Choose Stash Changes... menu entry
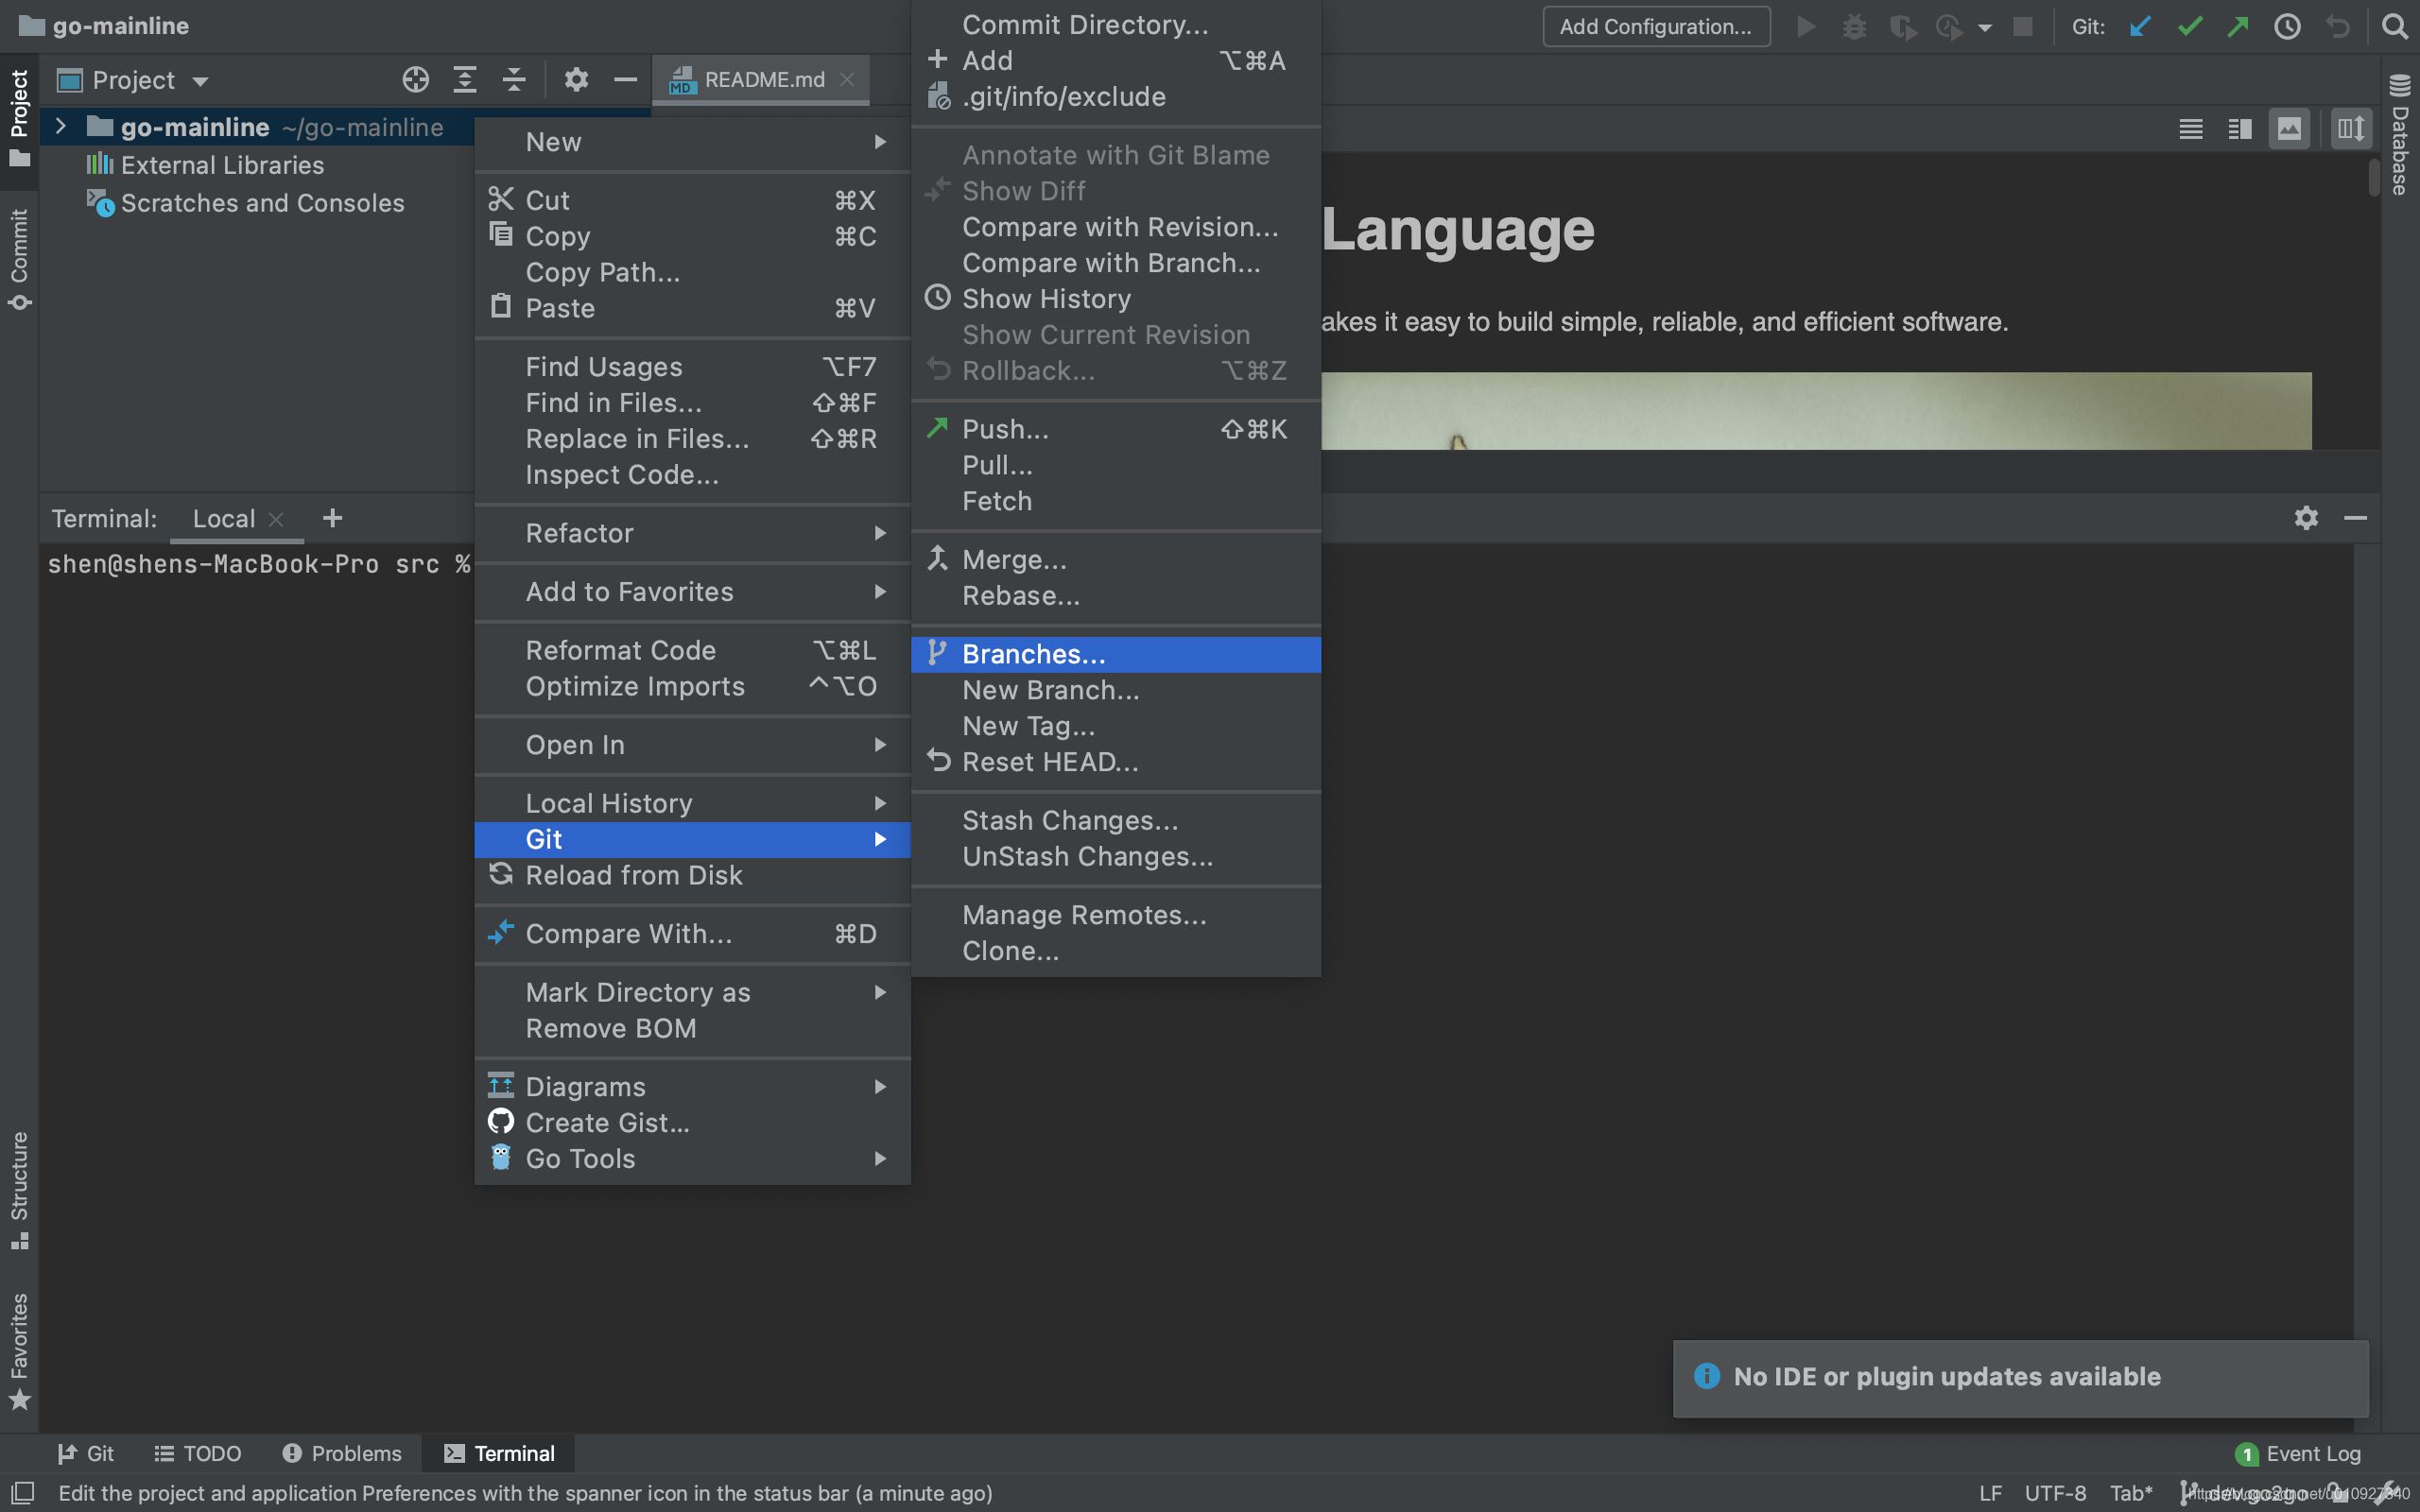The image size is (2420, 1512). (1070, 820)
